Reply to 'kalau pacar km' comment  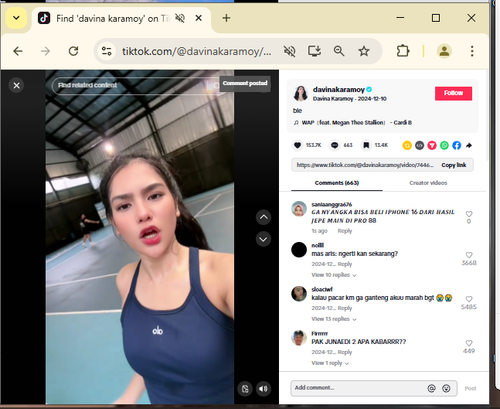[x=345, y=308]
